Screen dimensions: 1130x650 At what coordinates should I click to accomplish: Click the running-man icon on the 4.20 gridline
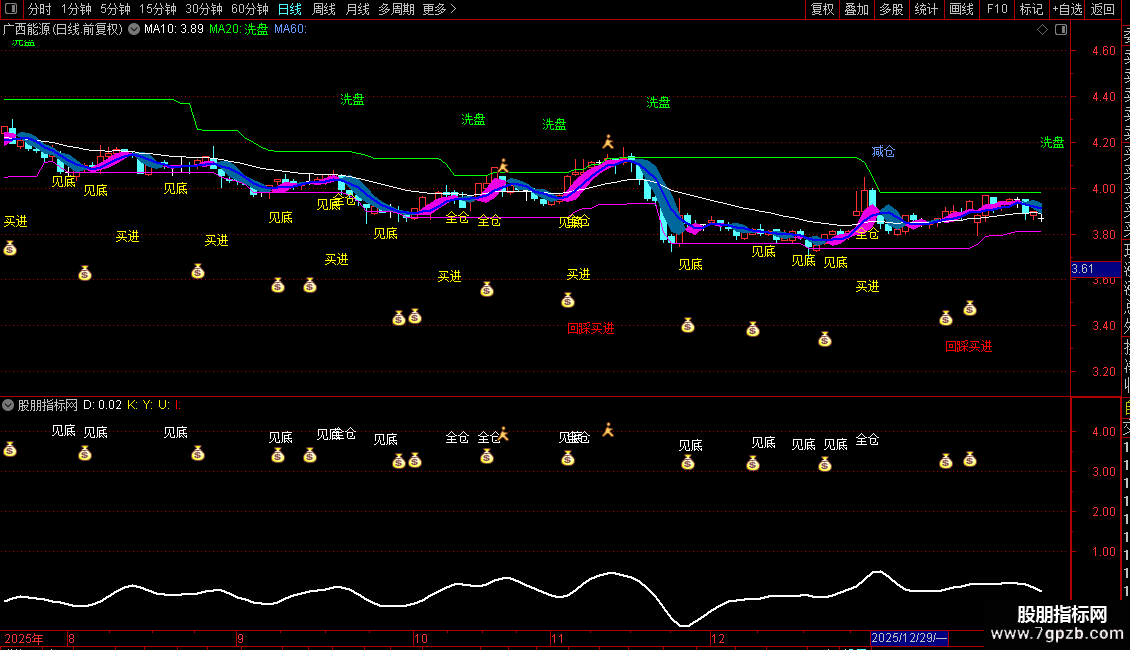point(608,142)
